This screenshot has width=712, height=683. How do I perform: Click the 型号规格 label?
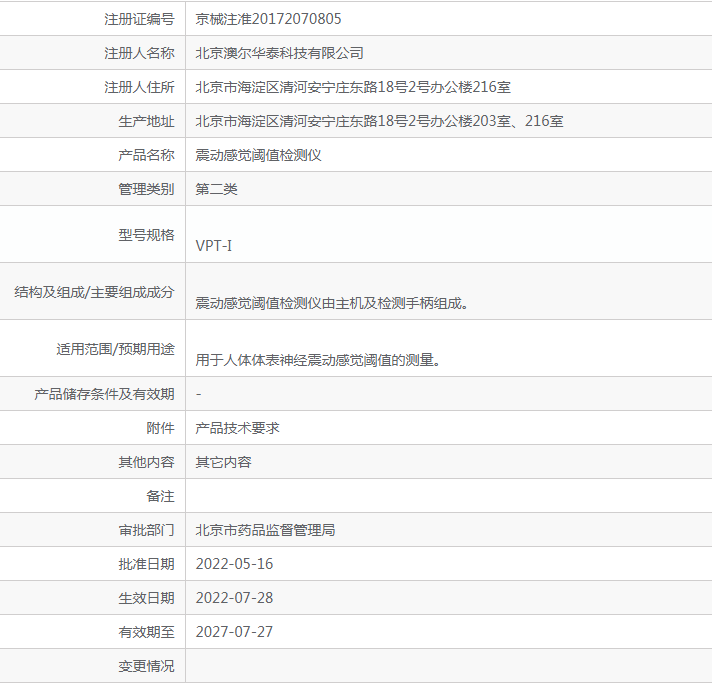[x=146, y=235]
